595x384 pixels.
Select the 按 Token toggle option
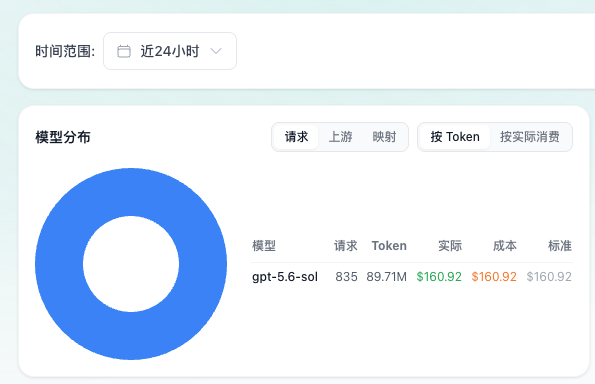(x=455, y=137)
